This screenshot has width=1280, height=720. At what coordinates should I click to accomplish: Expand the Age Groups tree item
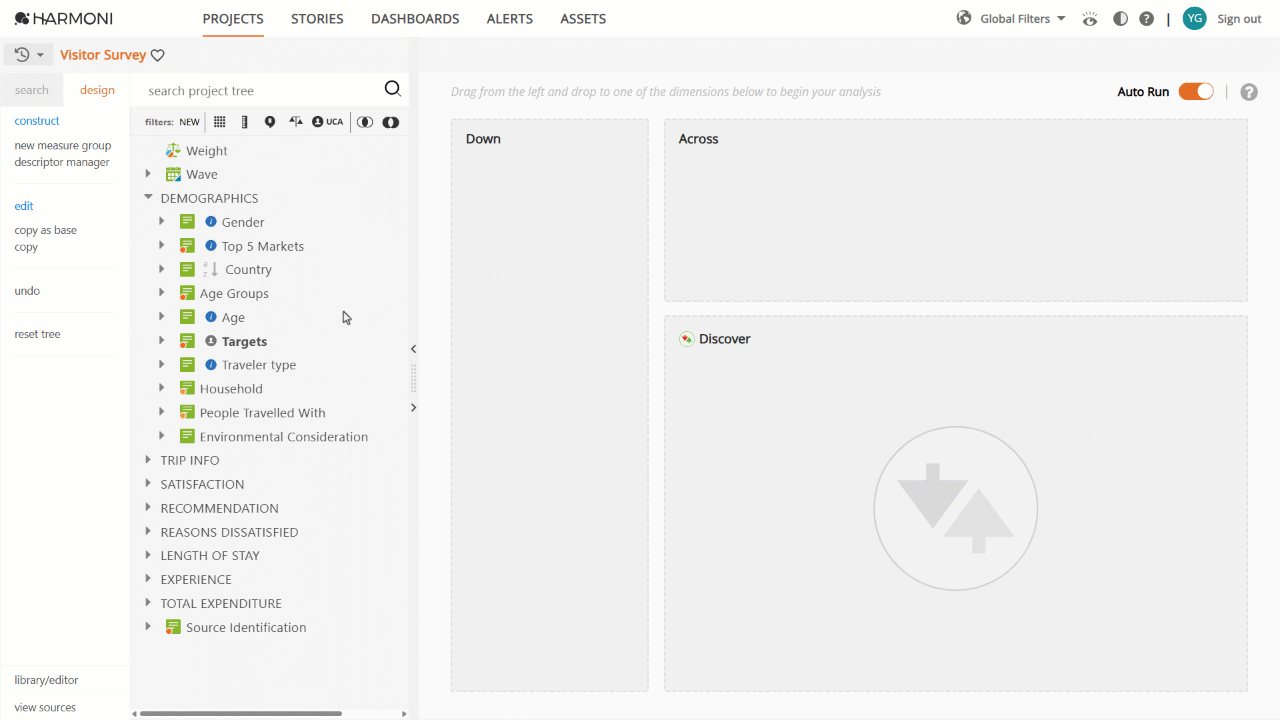click(162, 292)
